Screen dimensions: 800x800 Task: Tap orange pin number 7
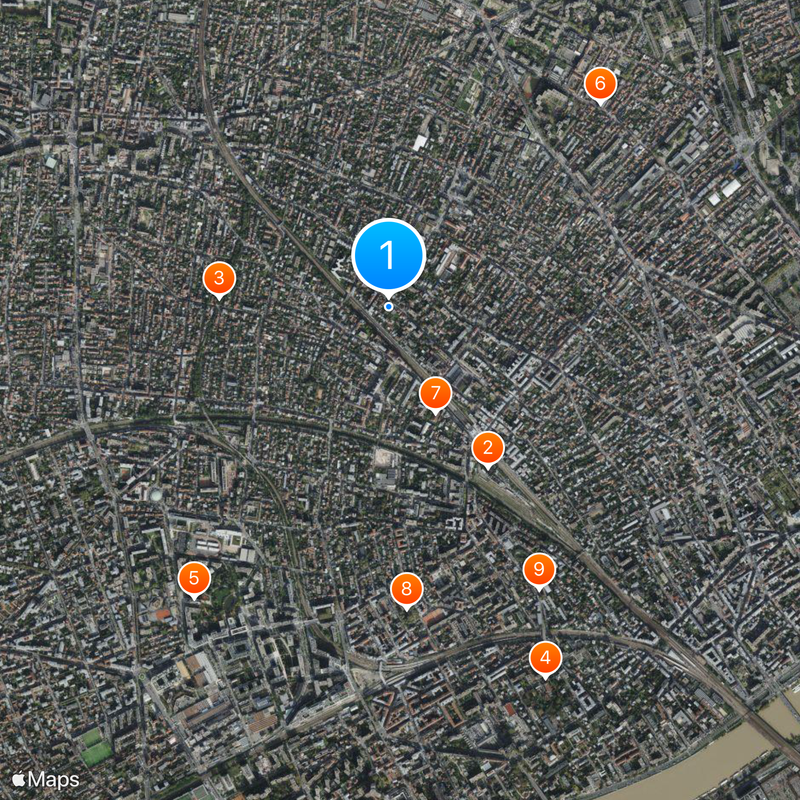435,393
